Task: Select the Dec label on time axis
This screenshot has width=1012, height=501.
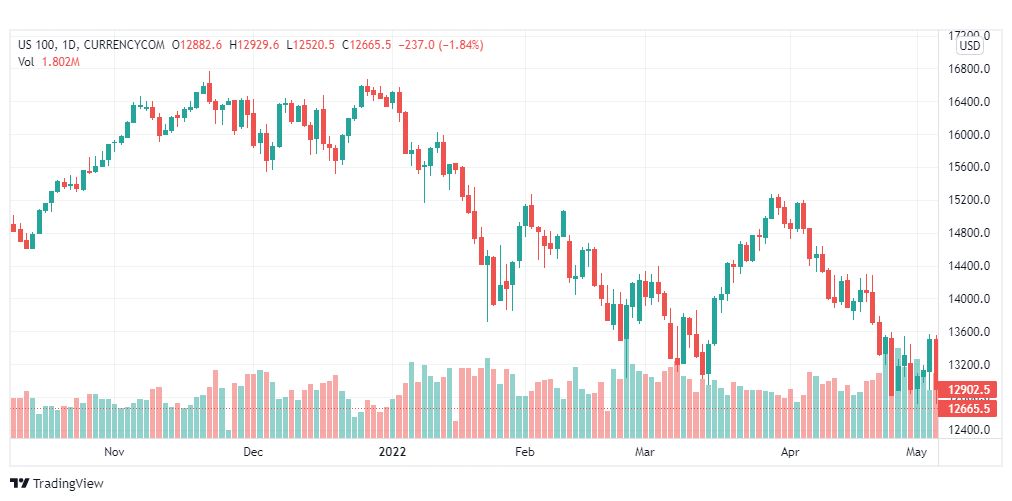Action: click(253, 452)
